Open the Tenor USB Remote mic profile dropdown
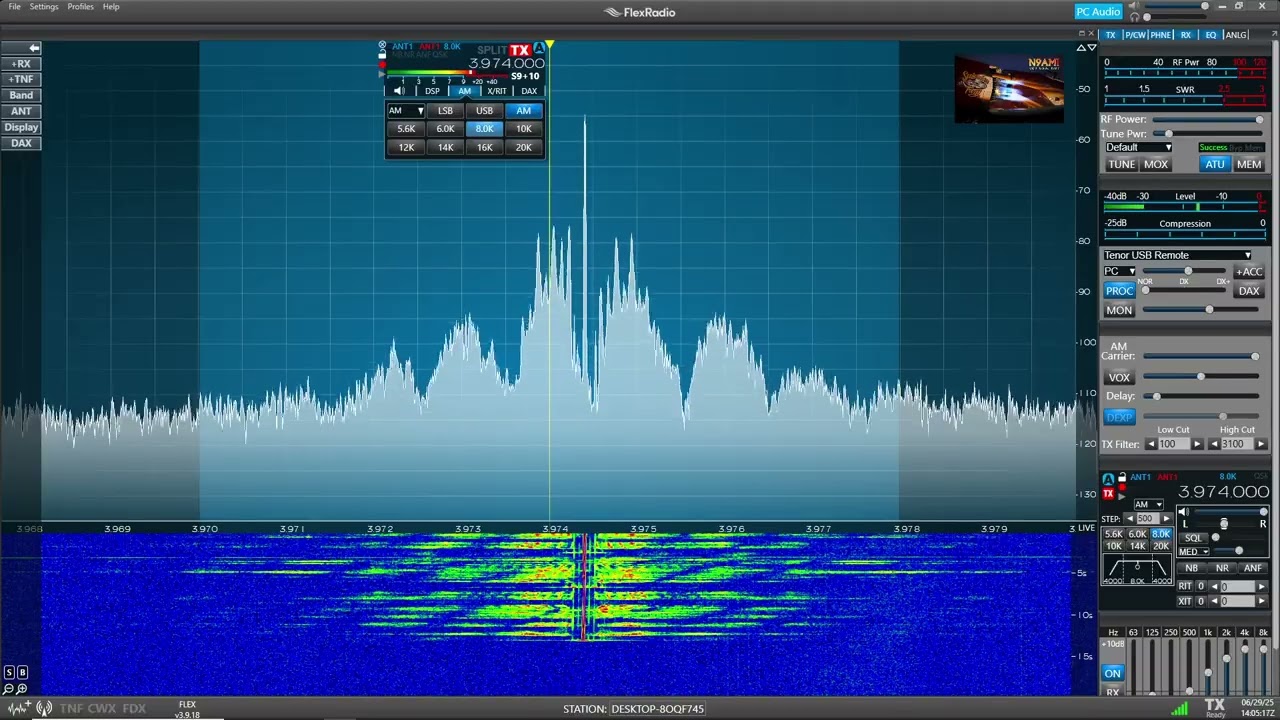Image resolution: width=1280 pixels, height=720 pixels. point(1177,255)
